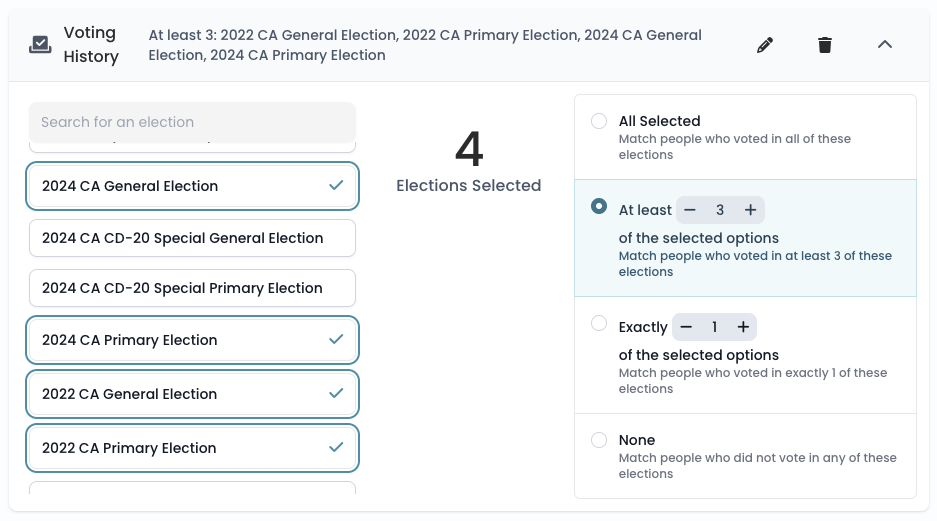Focus the Search for an election field

click(x=192, y=122)
